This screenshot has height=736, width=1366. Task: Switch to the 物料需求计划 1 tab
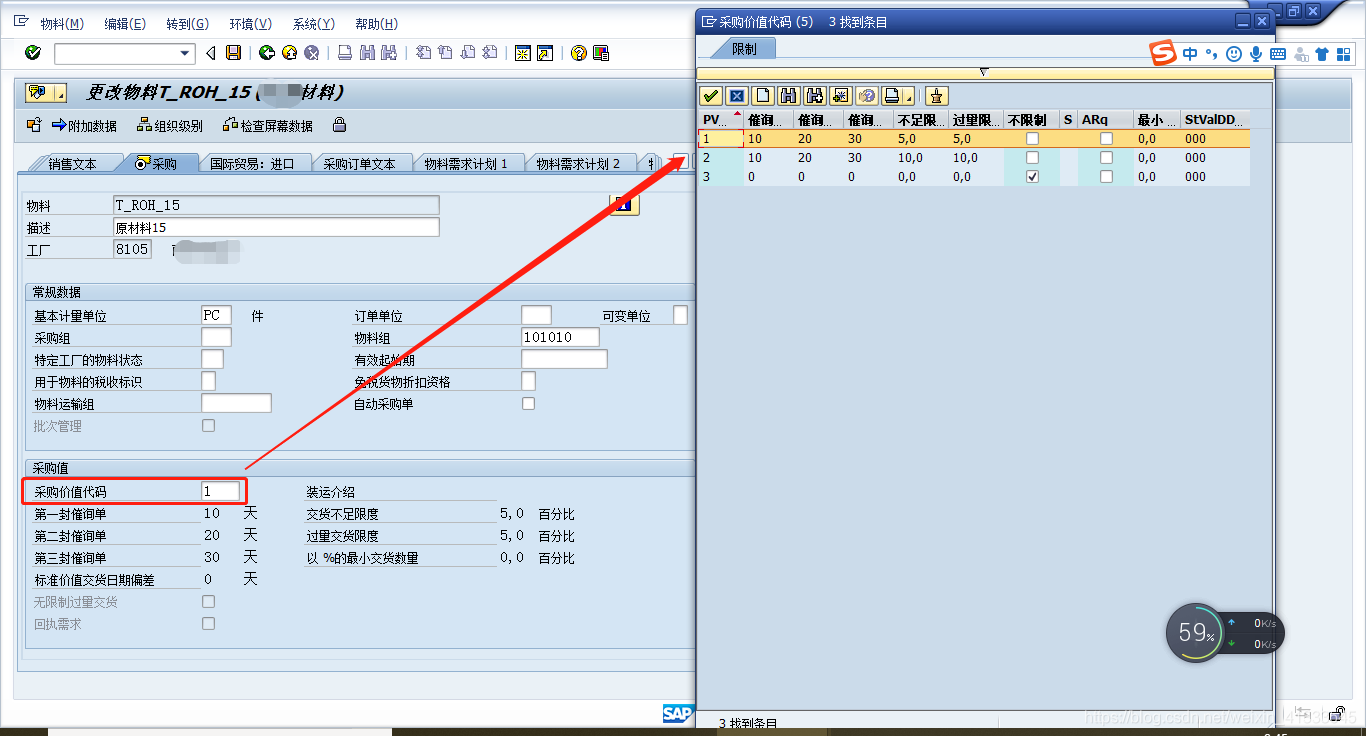(466, 164)
